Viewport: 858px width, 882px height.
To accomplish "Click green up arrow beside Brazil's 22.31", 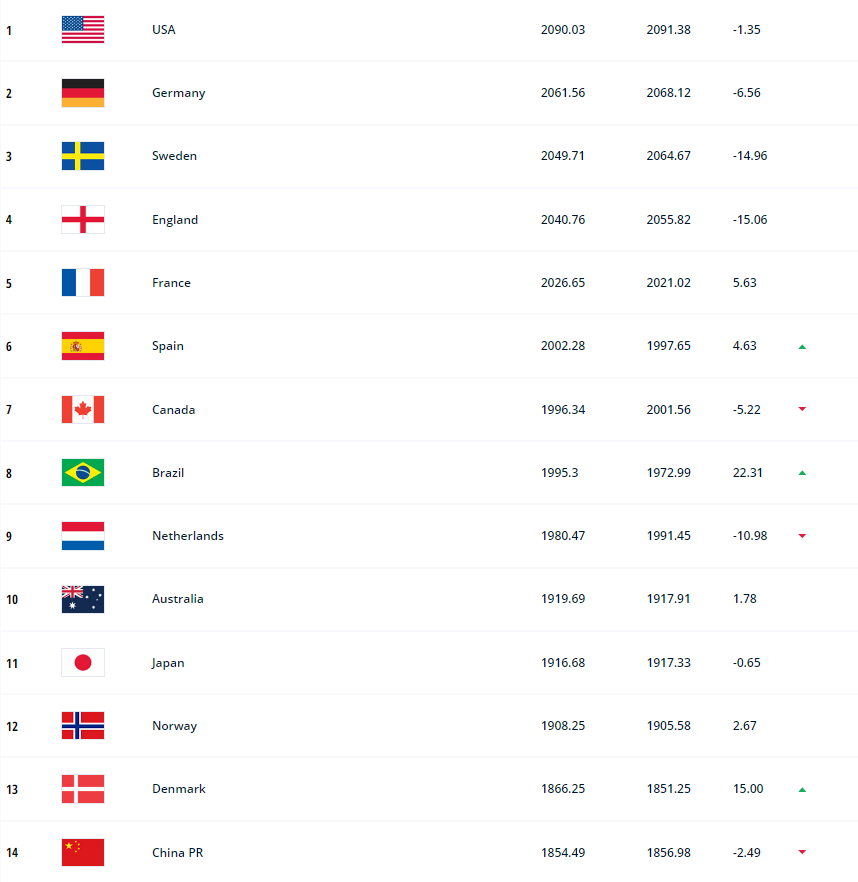I will [x=802, y=473].
